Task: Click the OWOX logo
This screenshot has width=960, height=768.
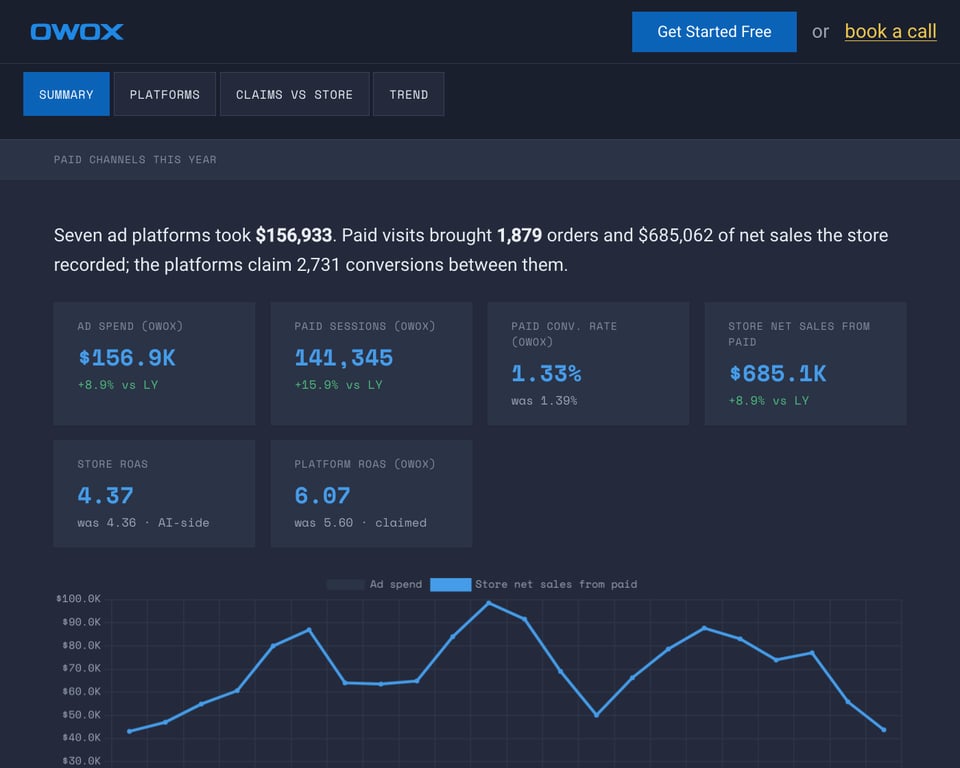Action: coord(77,32)
